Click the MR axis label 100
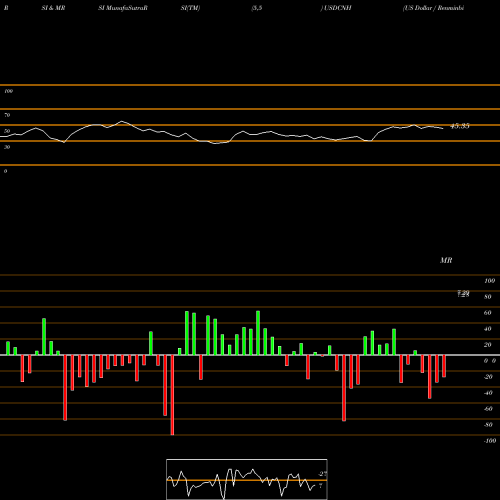The width and height of the screenshot is (500, 500). click(489, 281)
